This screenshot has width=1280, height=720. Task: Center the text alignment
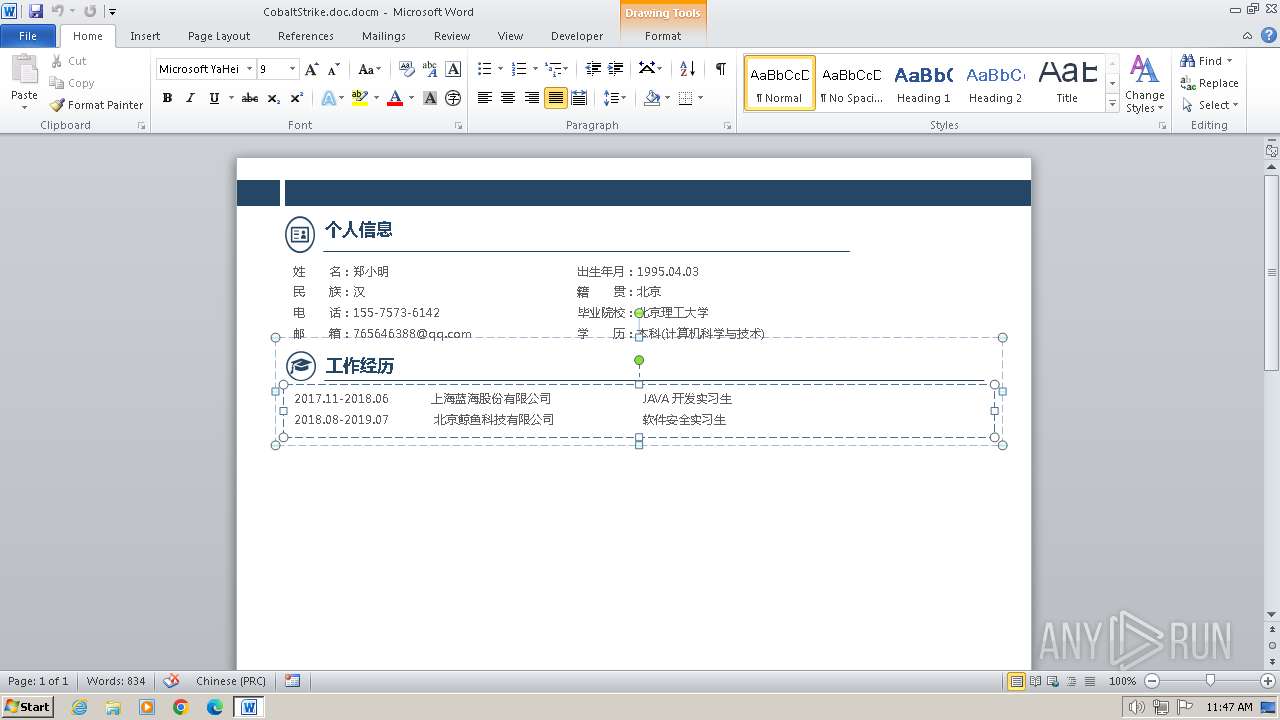[508, 98]
